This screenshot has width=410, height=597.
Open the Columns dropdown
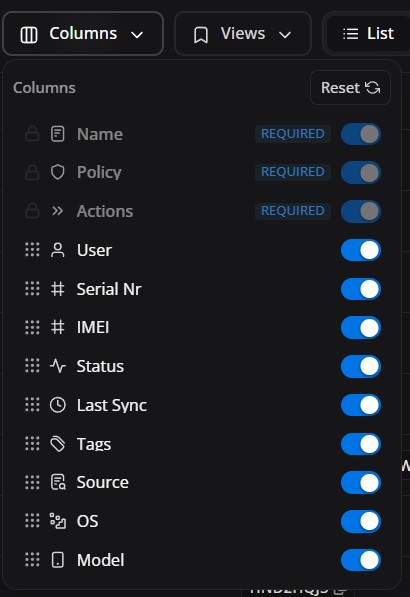tap(83, 34)
